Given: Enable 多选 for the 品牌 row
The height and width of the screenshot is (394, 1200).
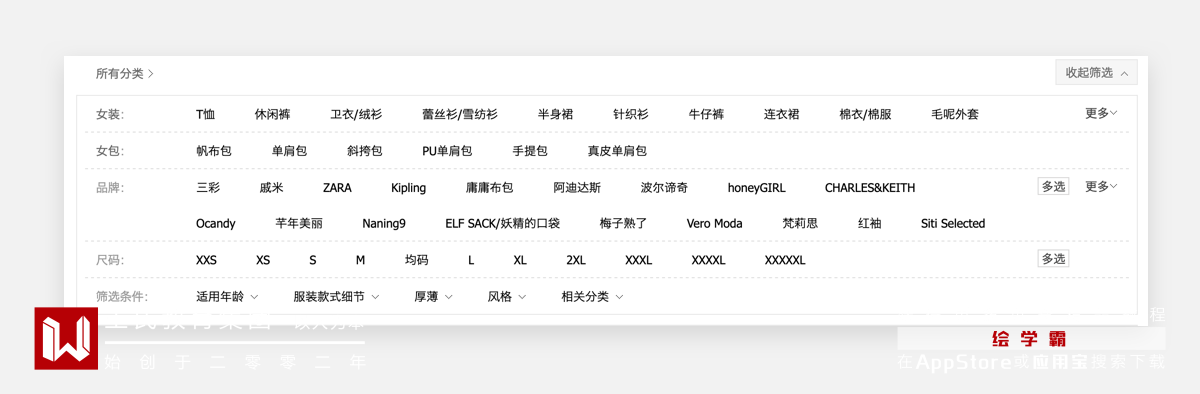Looking at the screenshot, I should [x=1053, y=186].
